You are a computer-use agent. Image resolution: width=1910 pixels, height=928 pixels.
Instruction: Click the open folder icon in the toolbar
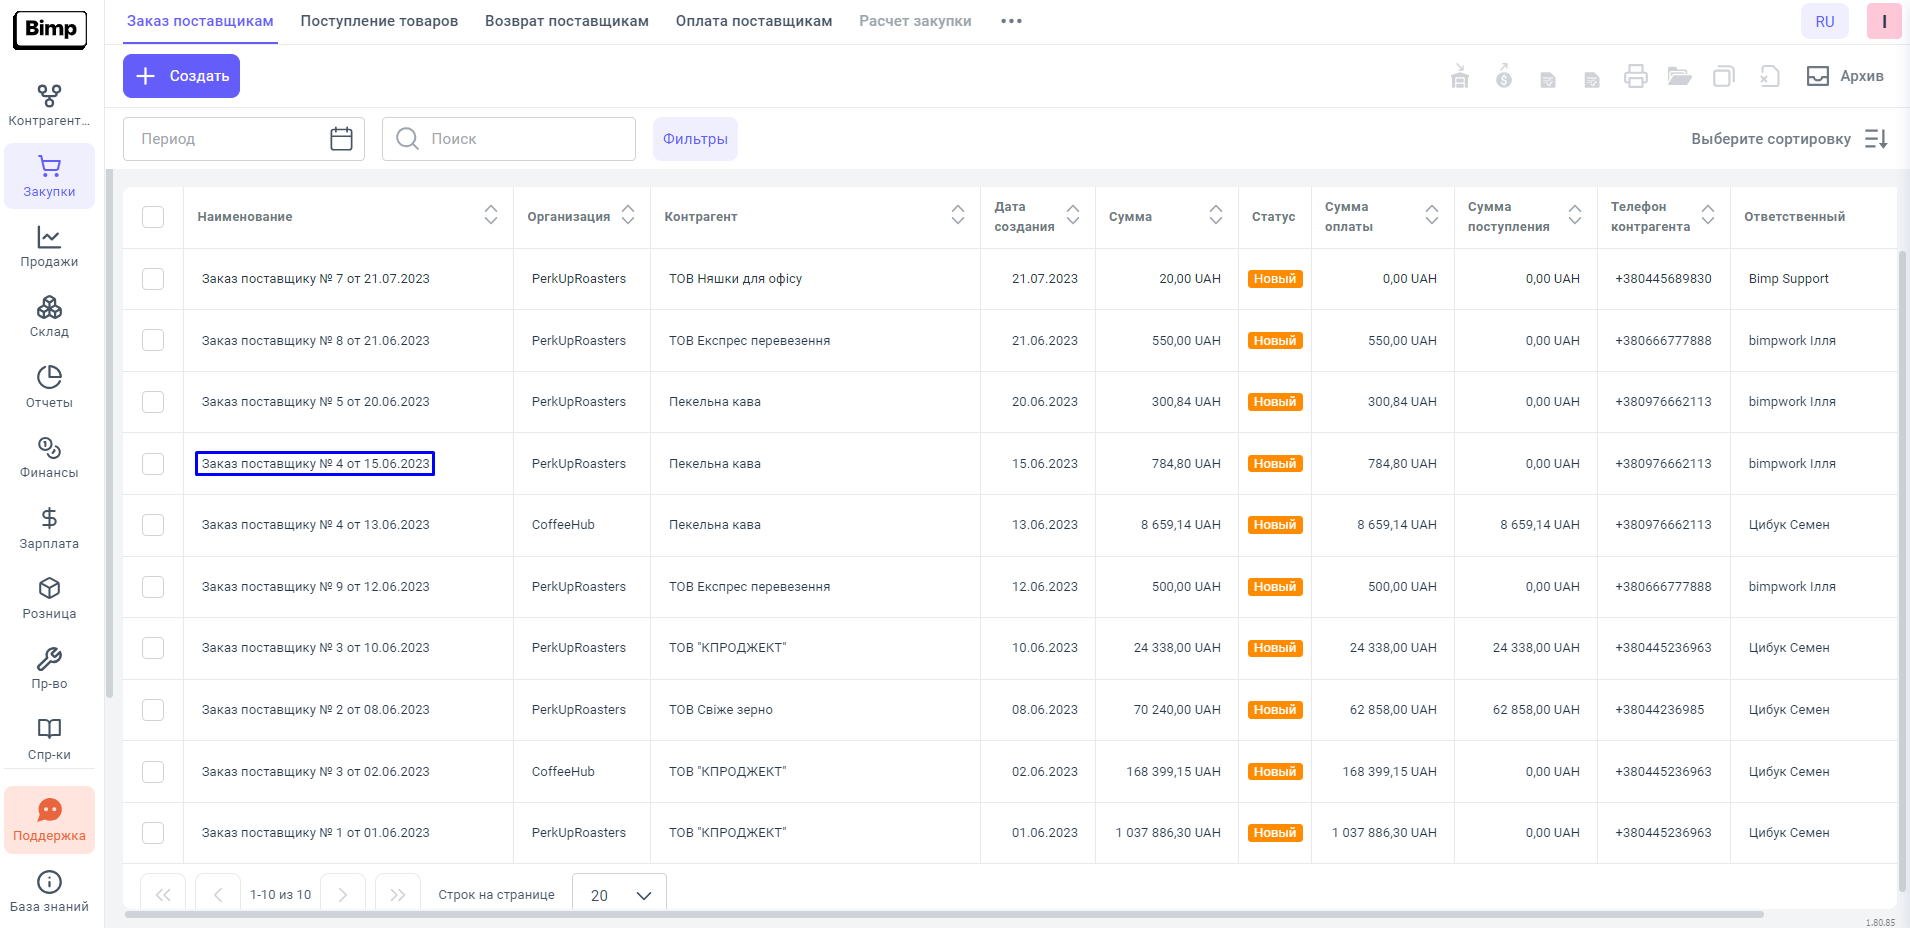pyautogui.click(x=1679, y=76)
